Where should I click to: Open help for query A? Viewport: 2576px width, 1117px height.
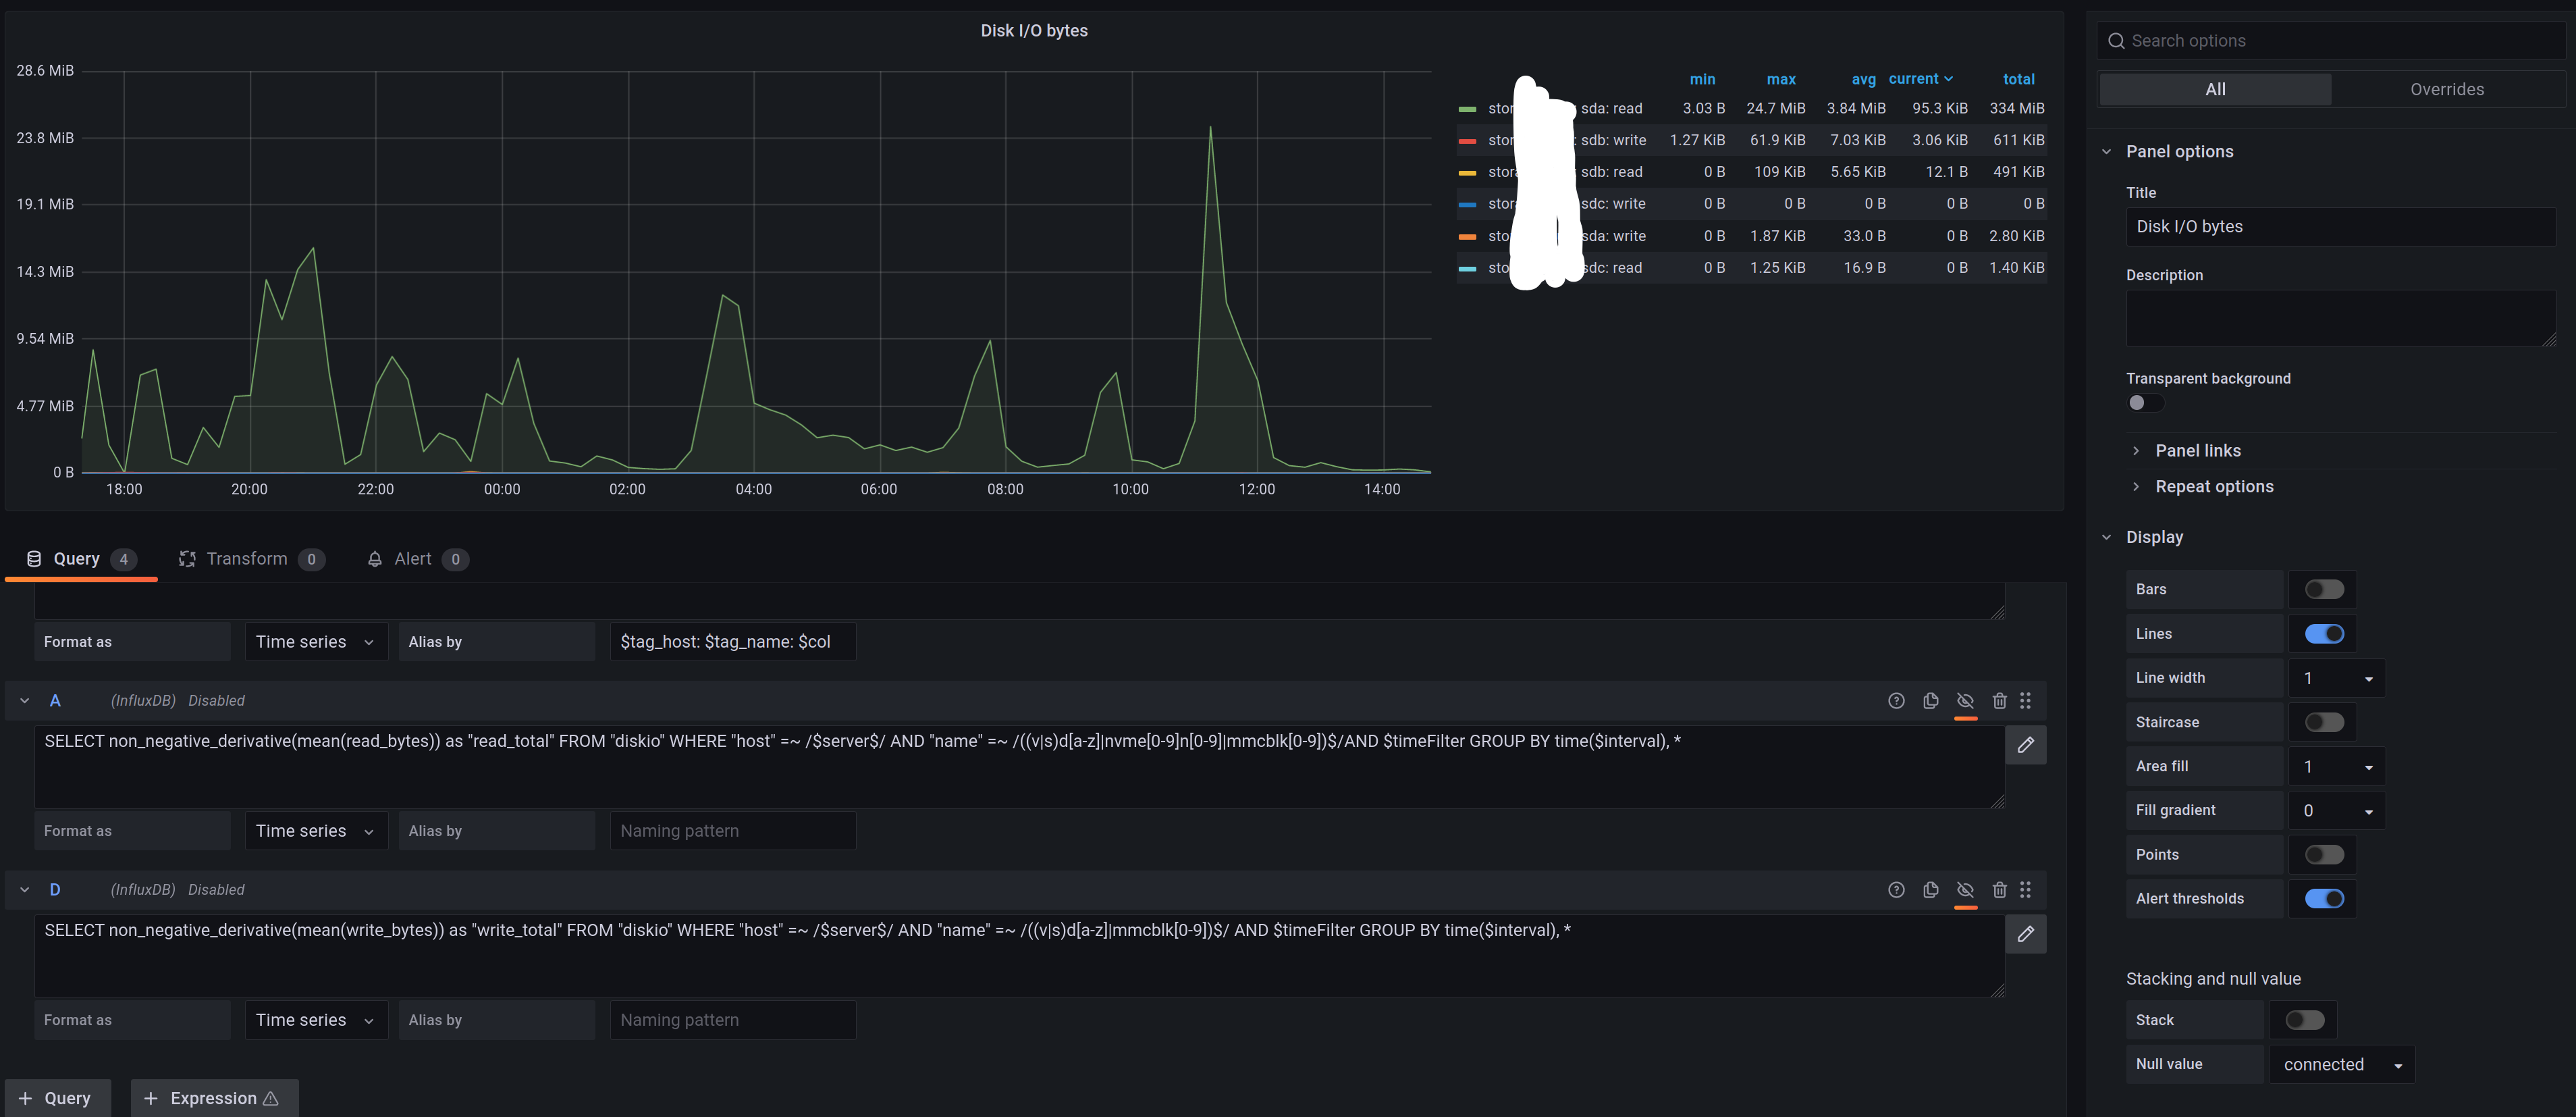click(1896, 701)
